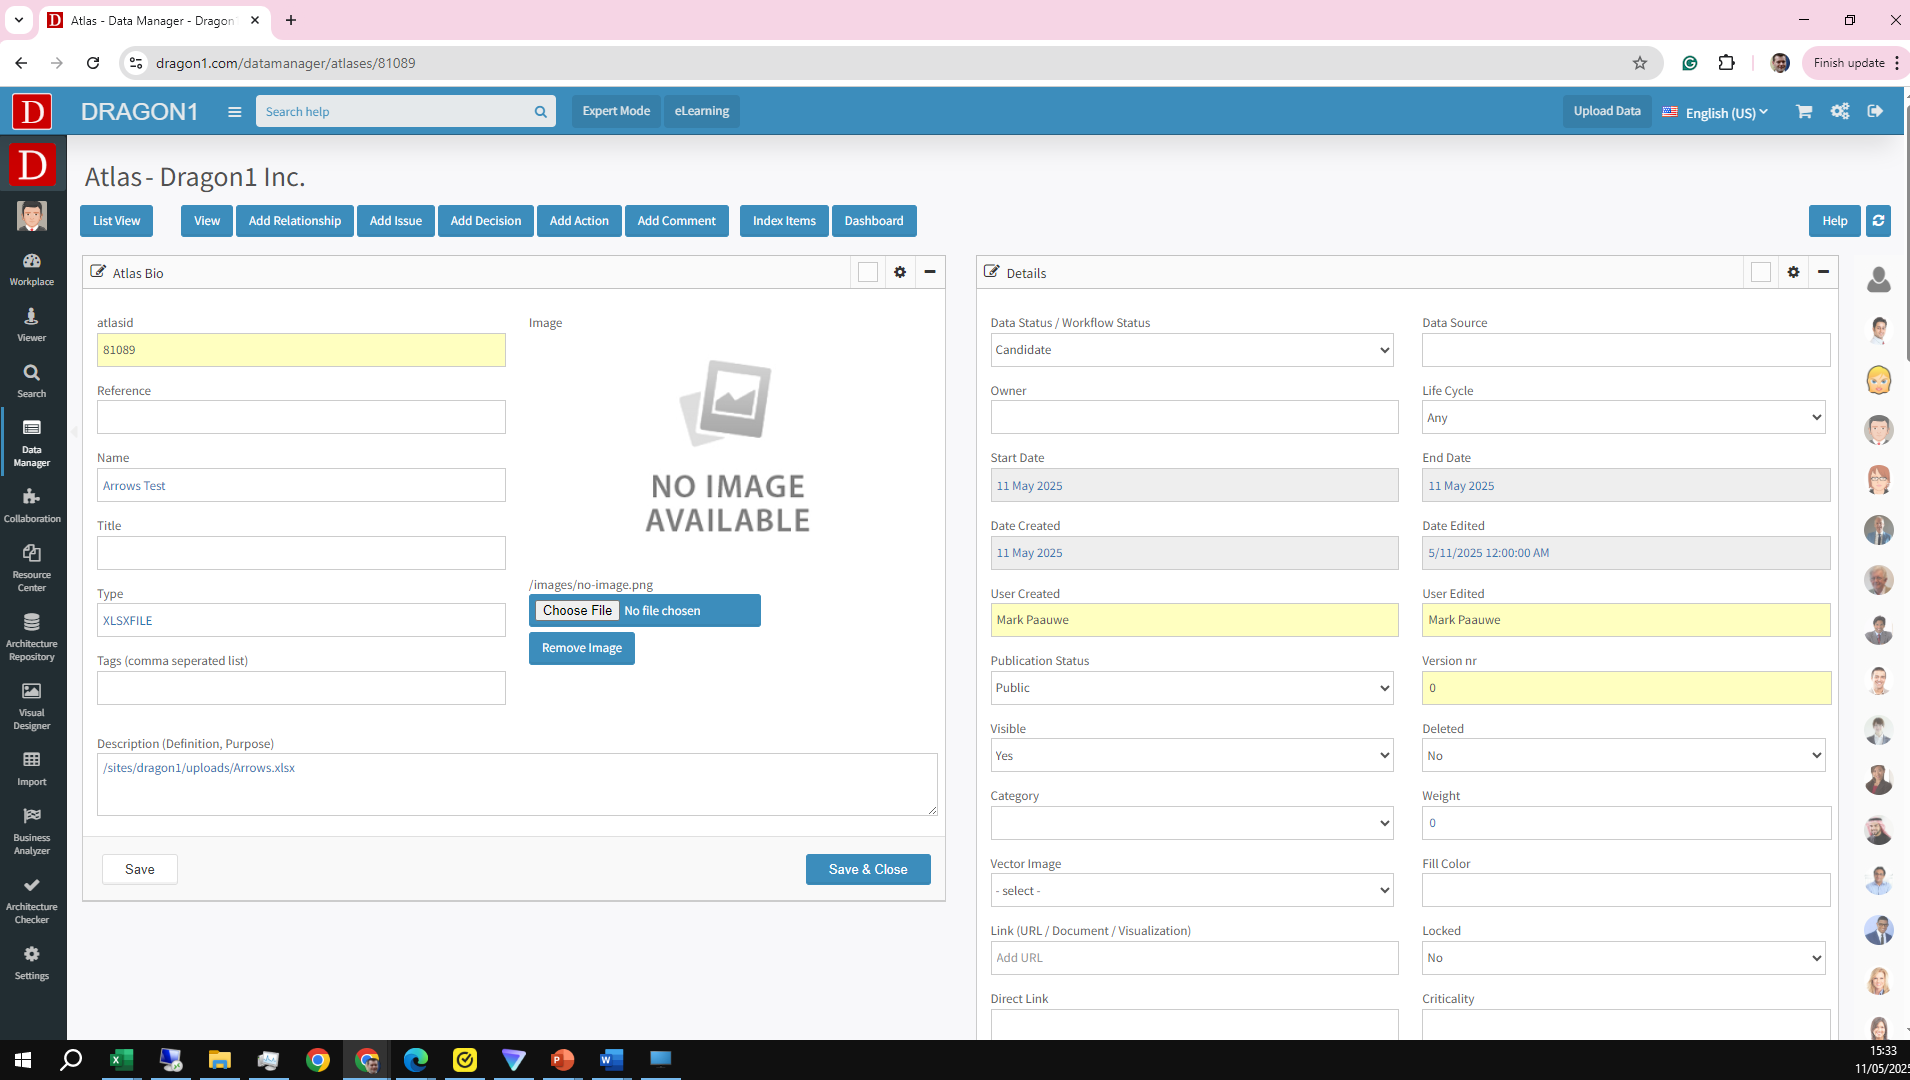Open the Data Manager sidebar item
Image resolution: width=1910 pixels, height=1080 pixels.
pos(32,443)
